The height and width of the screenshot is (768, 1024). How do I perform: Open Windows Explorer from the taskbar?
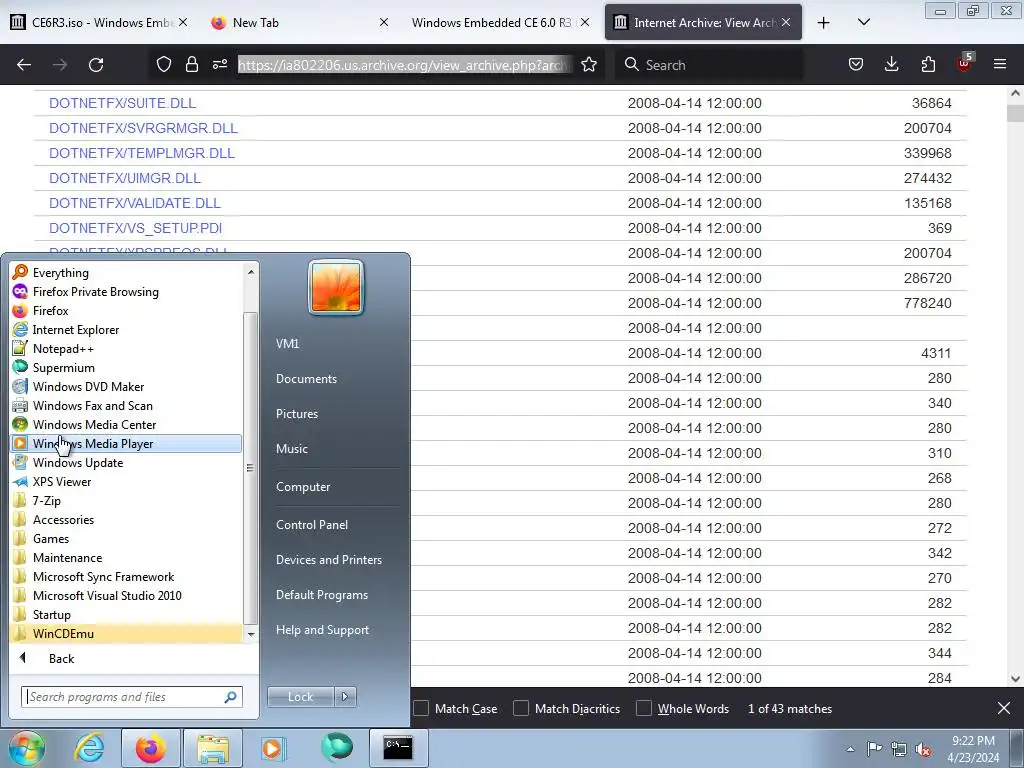213,748
